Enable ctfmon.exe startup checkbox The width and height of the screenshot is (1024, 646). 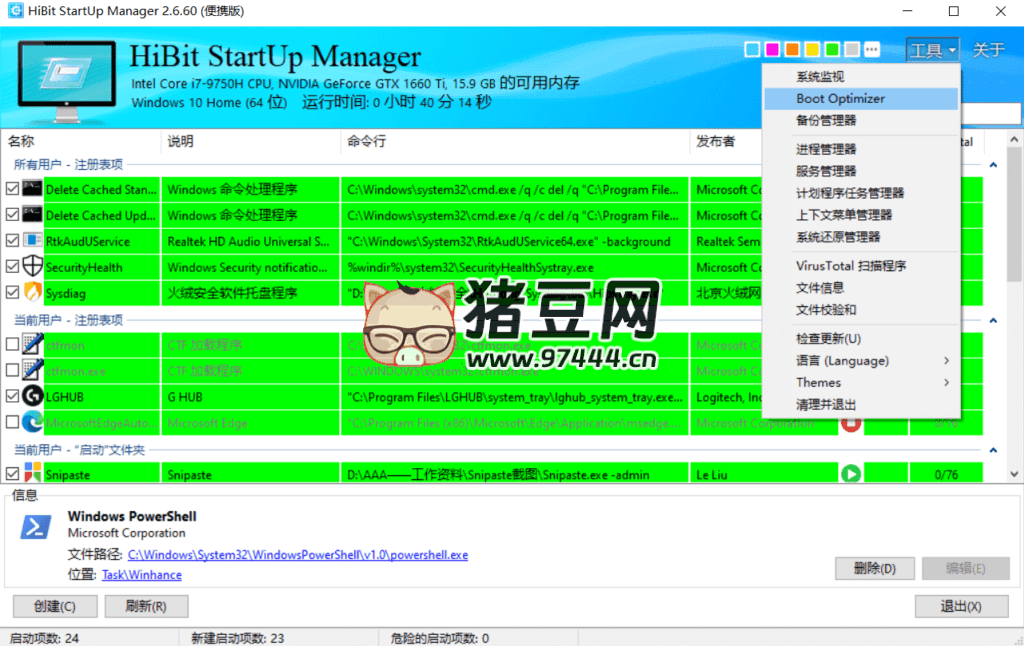coord(12,370)
